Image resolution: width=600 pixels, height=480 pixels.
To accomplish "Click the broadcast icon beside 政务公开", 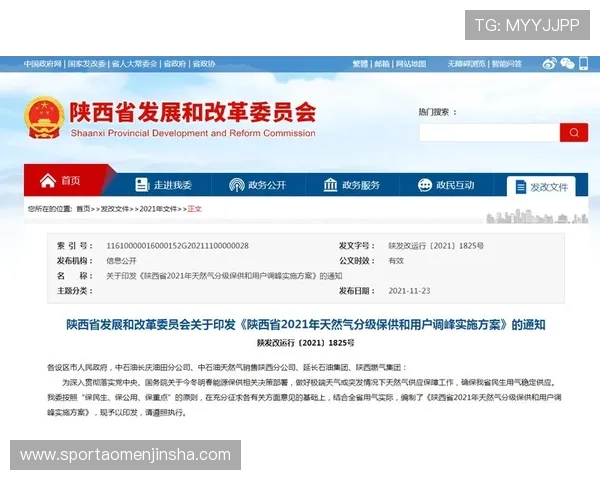I will click(x=236, y=185).
